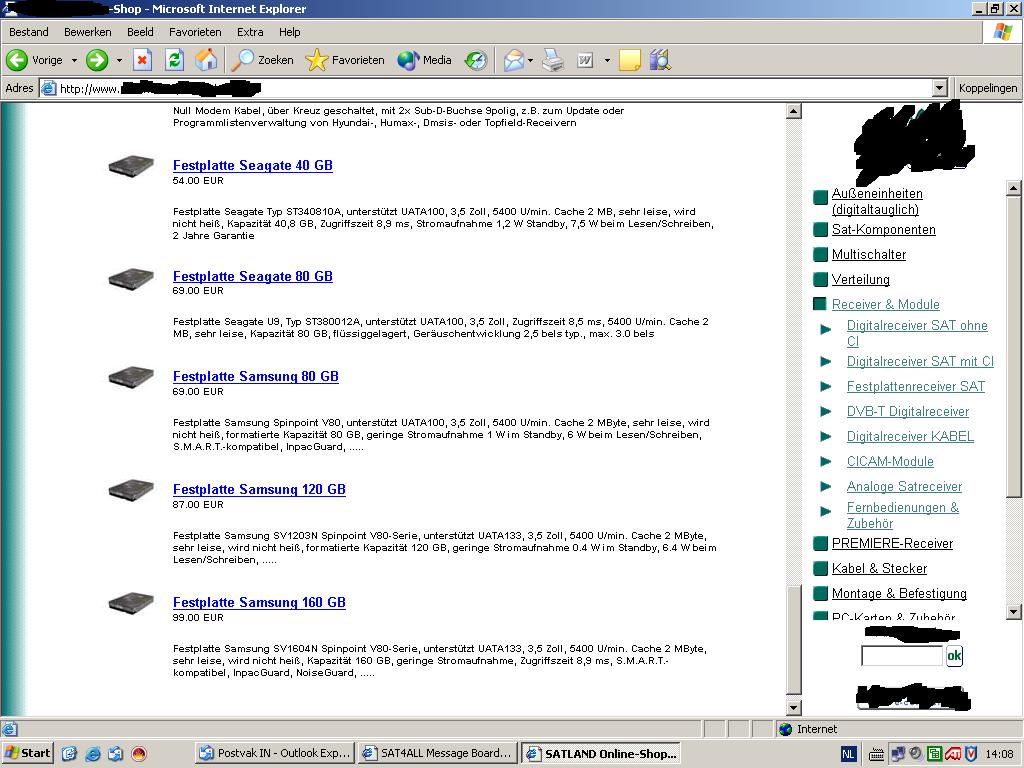Click the green ok search button
Viewport: 1024px width, 768px height.
pos(954,655)
